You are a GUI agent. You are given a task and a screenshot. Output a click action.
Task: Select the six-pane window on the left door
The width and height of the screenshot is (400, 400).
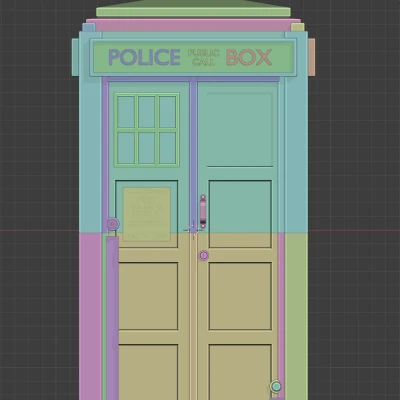coord(147,130)
